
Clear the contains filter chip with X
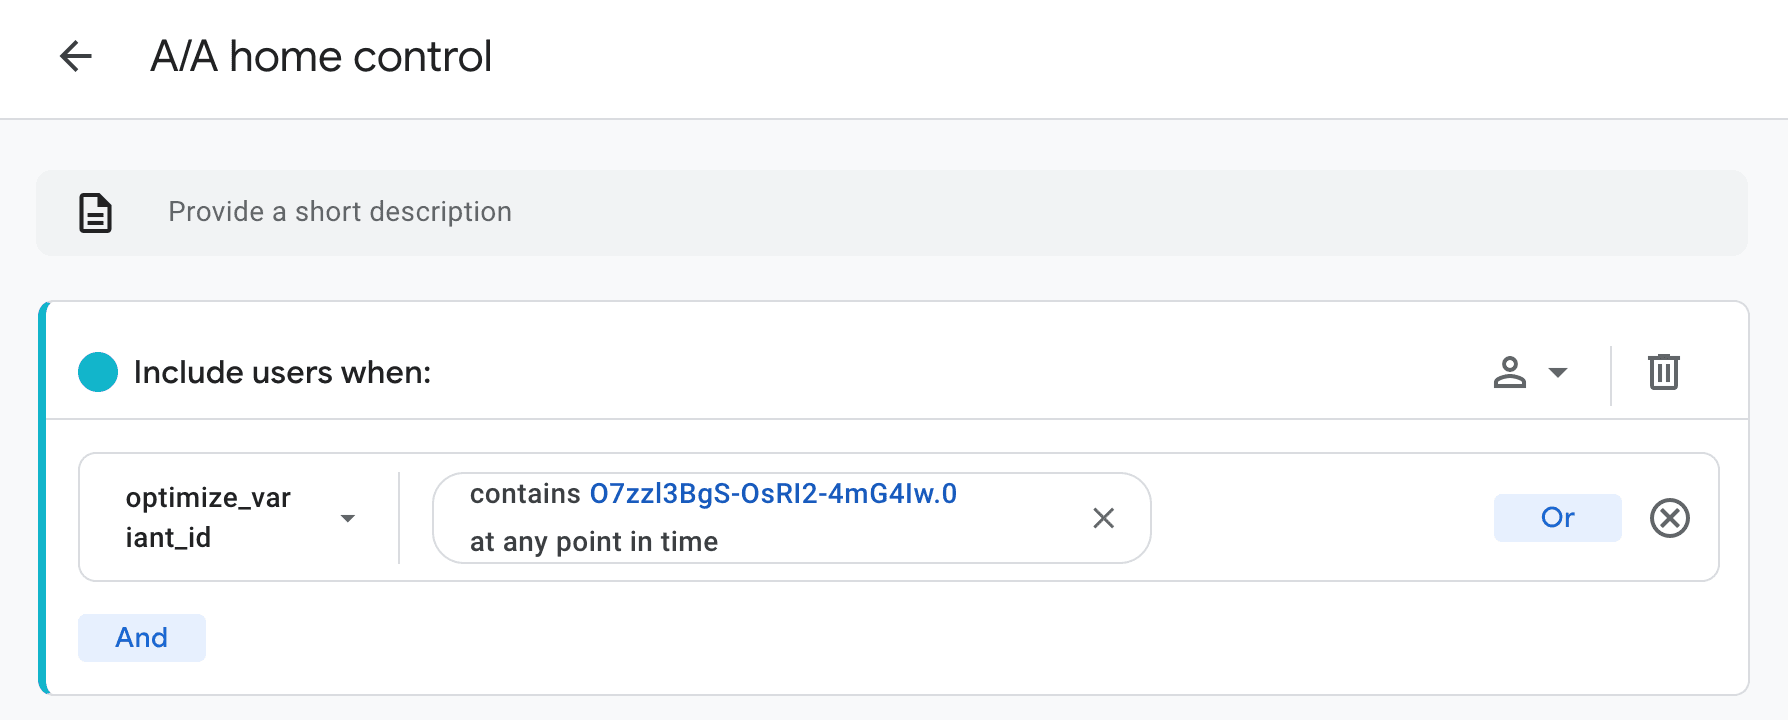pyautogui.click(x=1103, y=518)
